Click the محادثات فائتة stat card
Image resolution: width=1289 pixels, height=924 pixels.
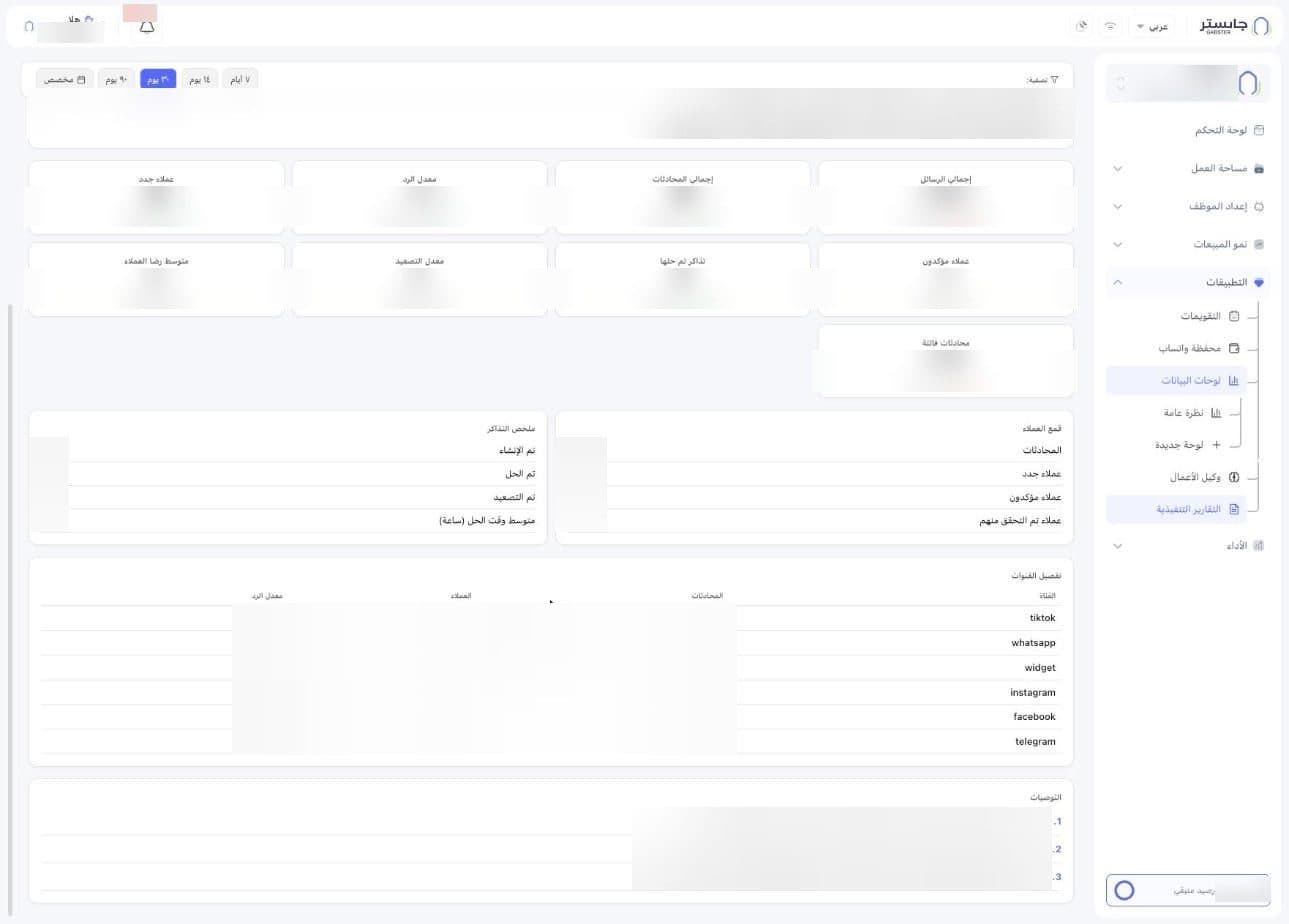[x=946, y=360]
